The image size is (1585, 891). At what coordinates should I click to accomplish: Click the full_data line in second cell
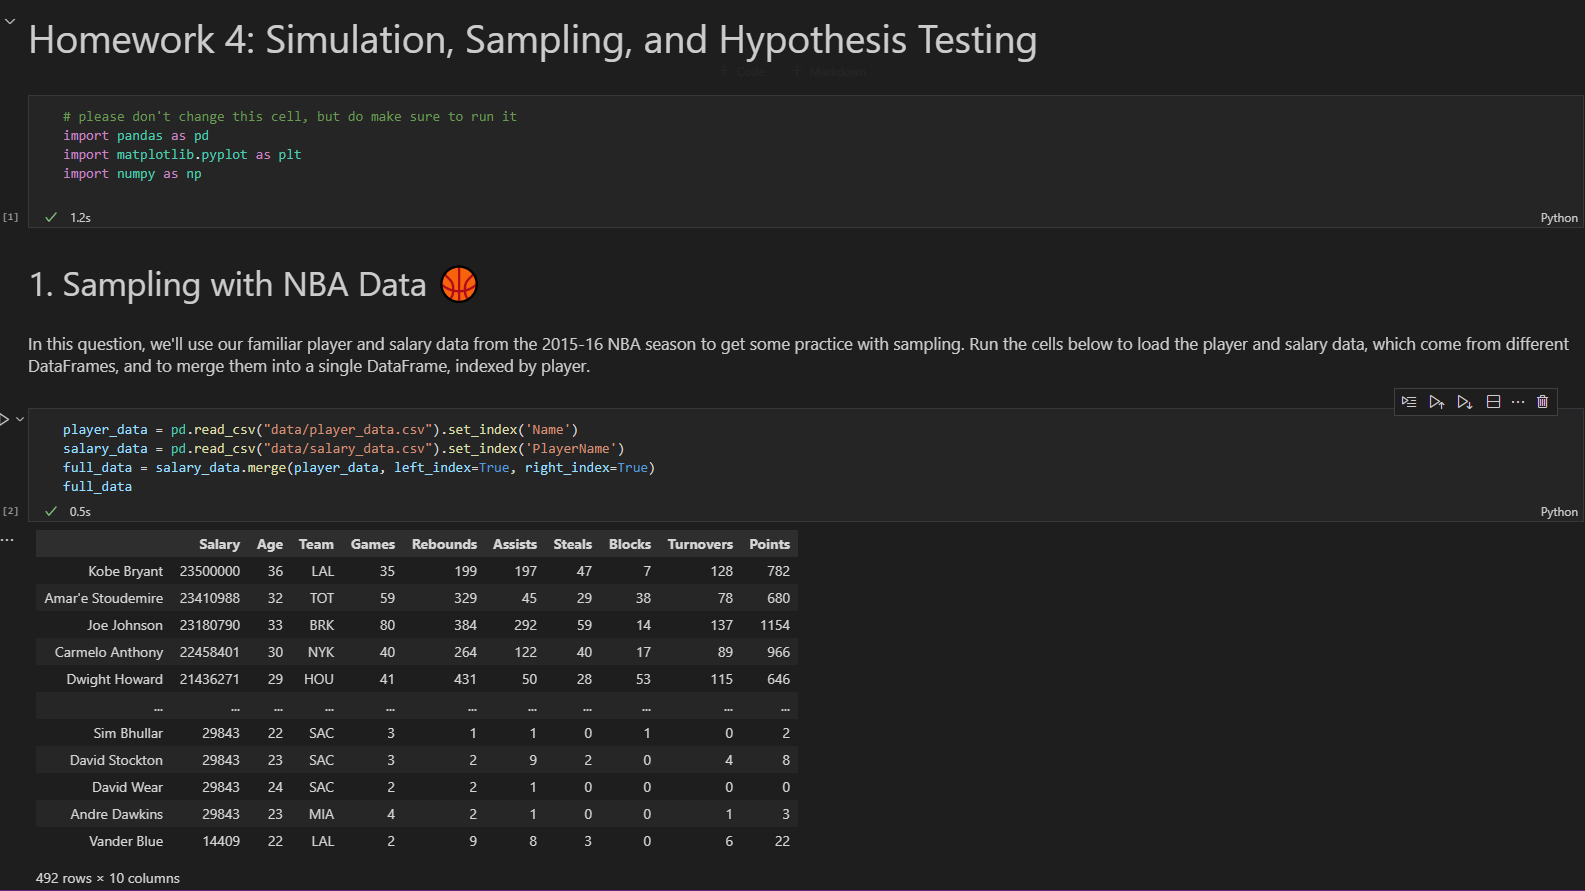pyautogui.click(x=98, y=487)
